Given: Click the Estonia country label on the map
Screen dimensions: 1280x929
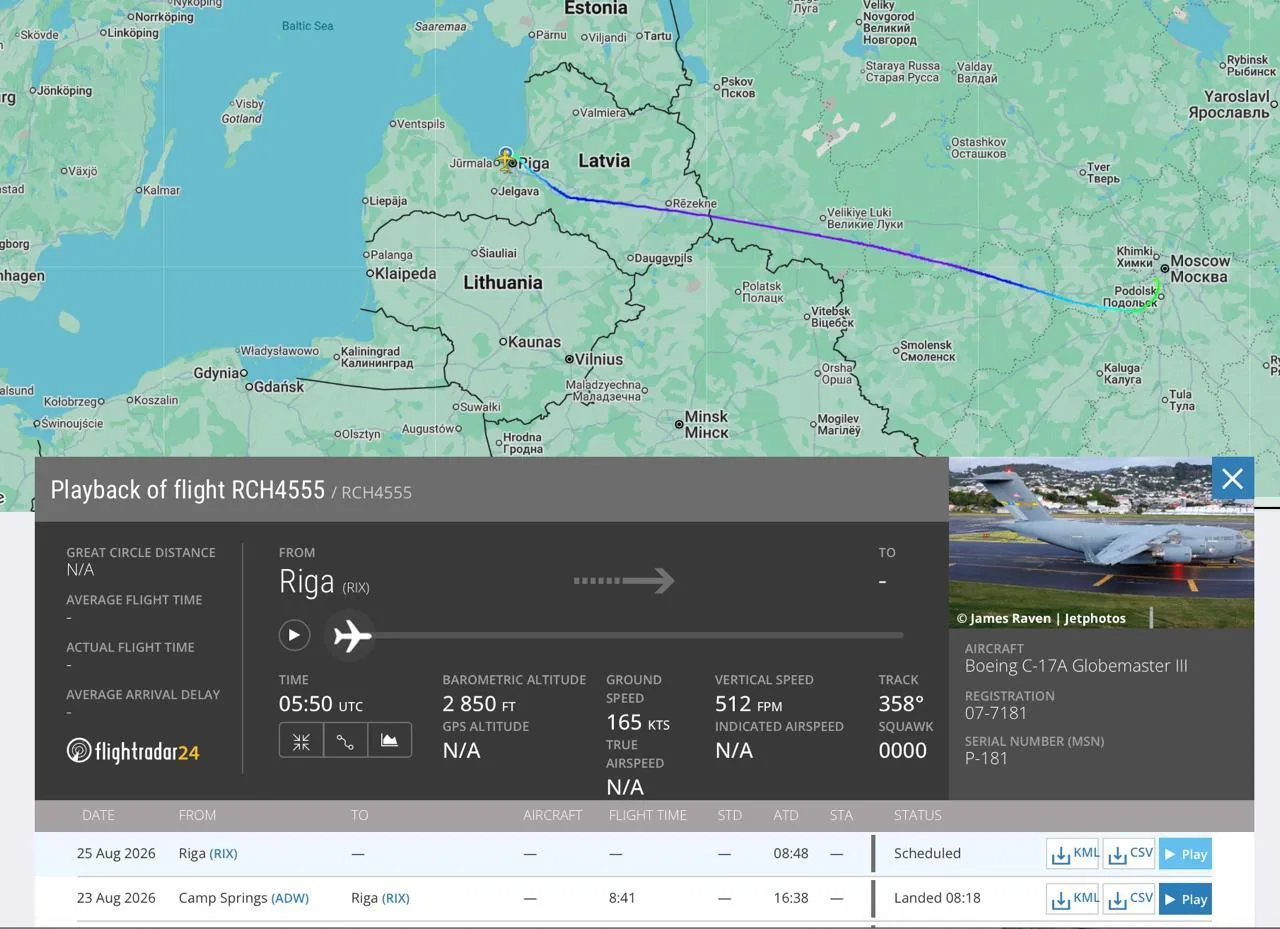Looking at the screenshot, I should click(x=596, y=8).
